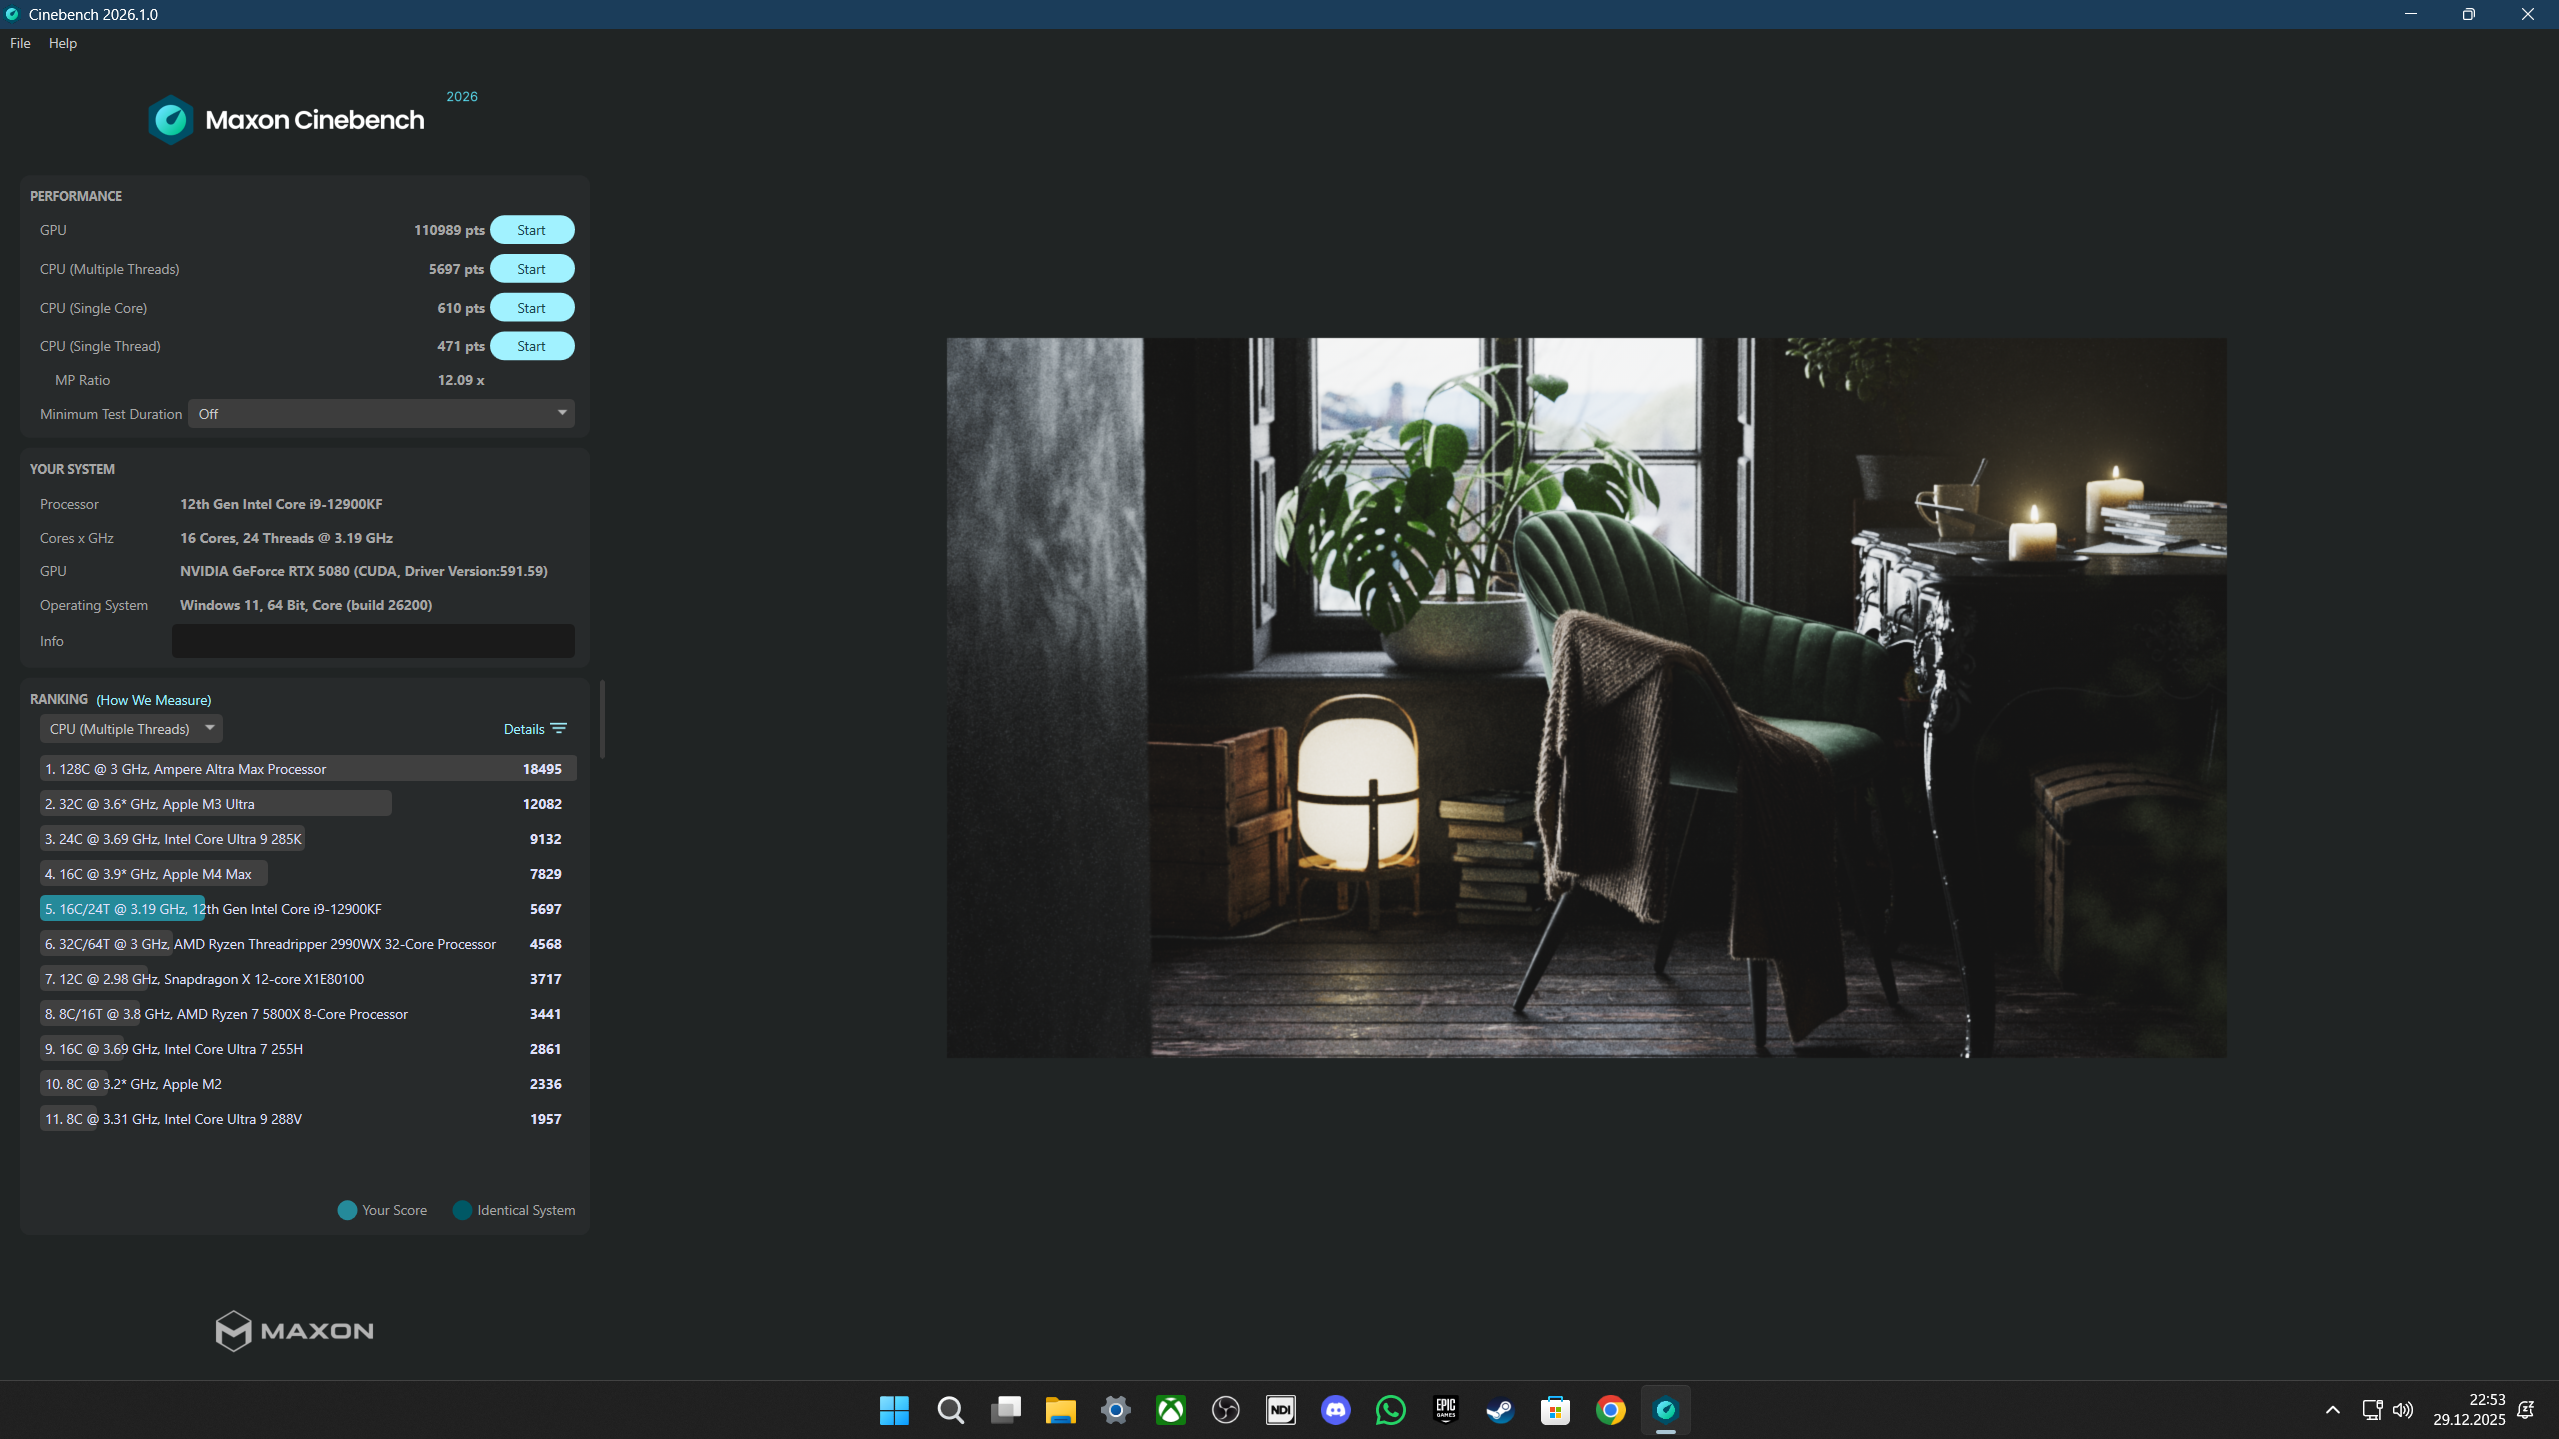Open Google Chrome from the taskbar
This screenshot has height=1439, width=2559.
(1610, 1410)
